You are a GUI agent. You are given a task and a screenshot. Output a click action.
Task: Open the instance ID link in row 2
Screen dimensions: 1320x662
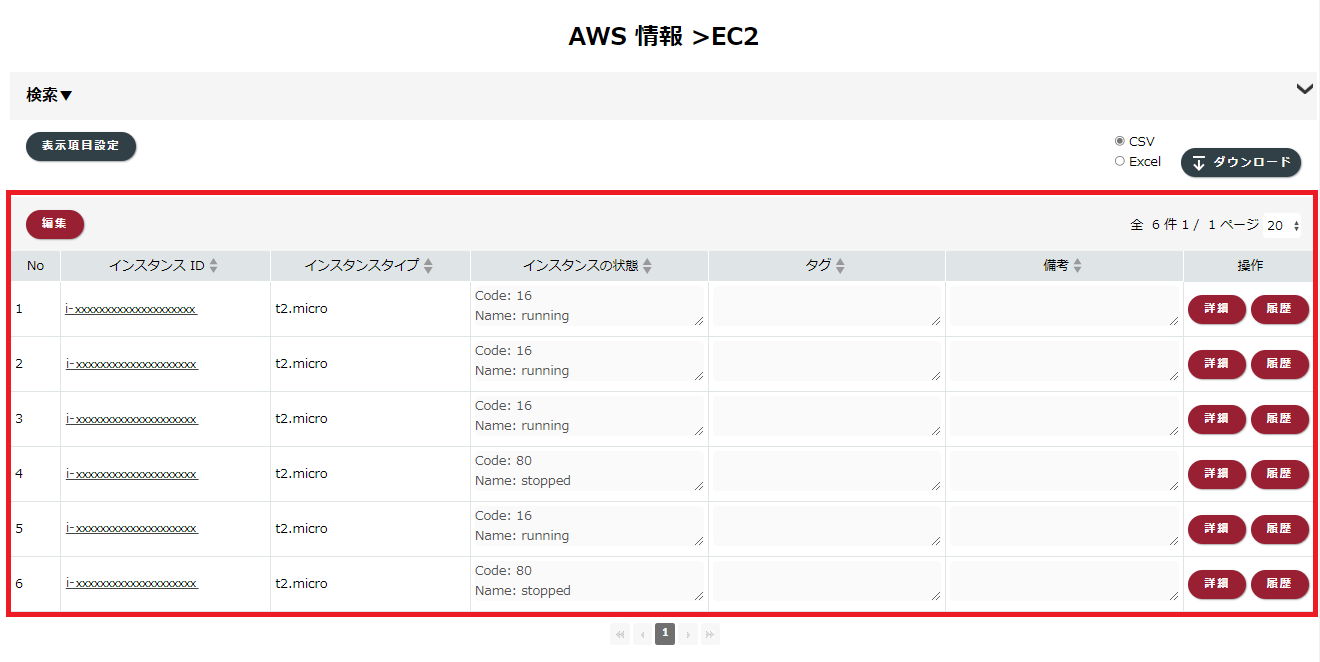(x=131, y=364)
